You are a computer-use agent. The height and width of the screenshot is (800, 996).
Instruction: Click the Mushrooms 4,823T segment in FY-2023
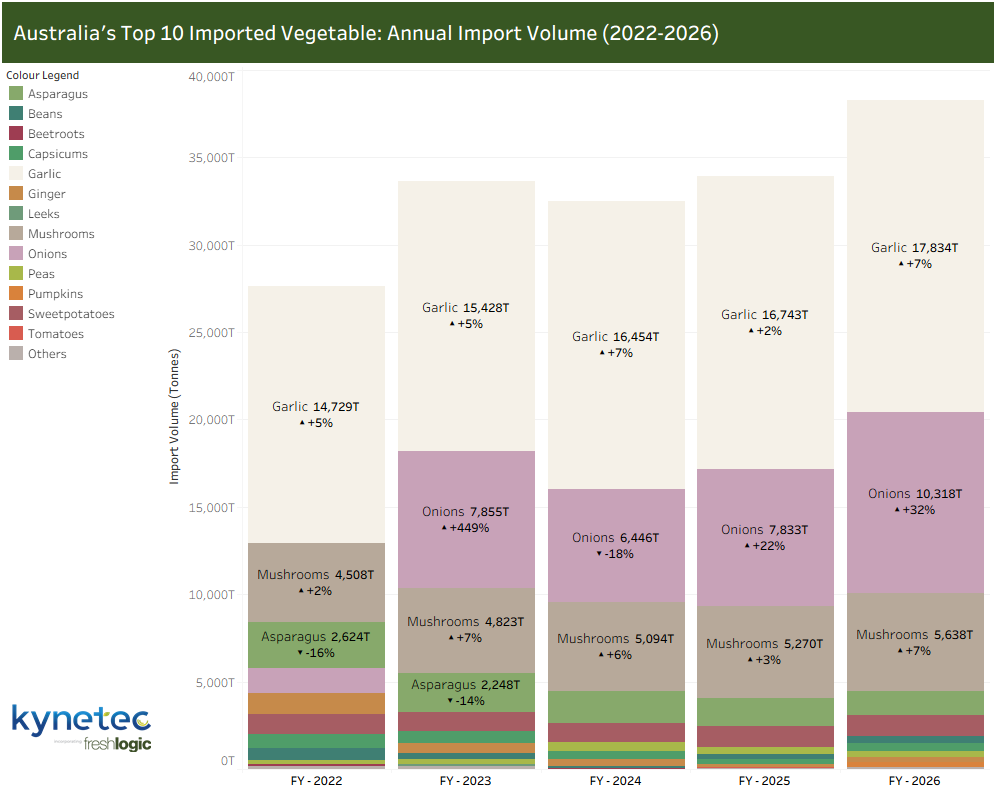pyautogui.click(x=466, y=630)
